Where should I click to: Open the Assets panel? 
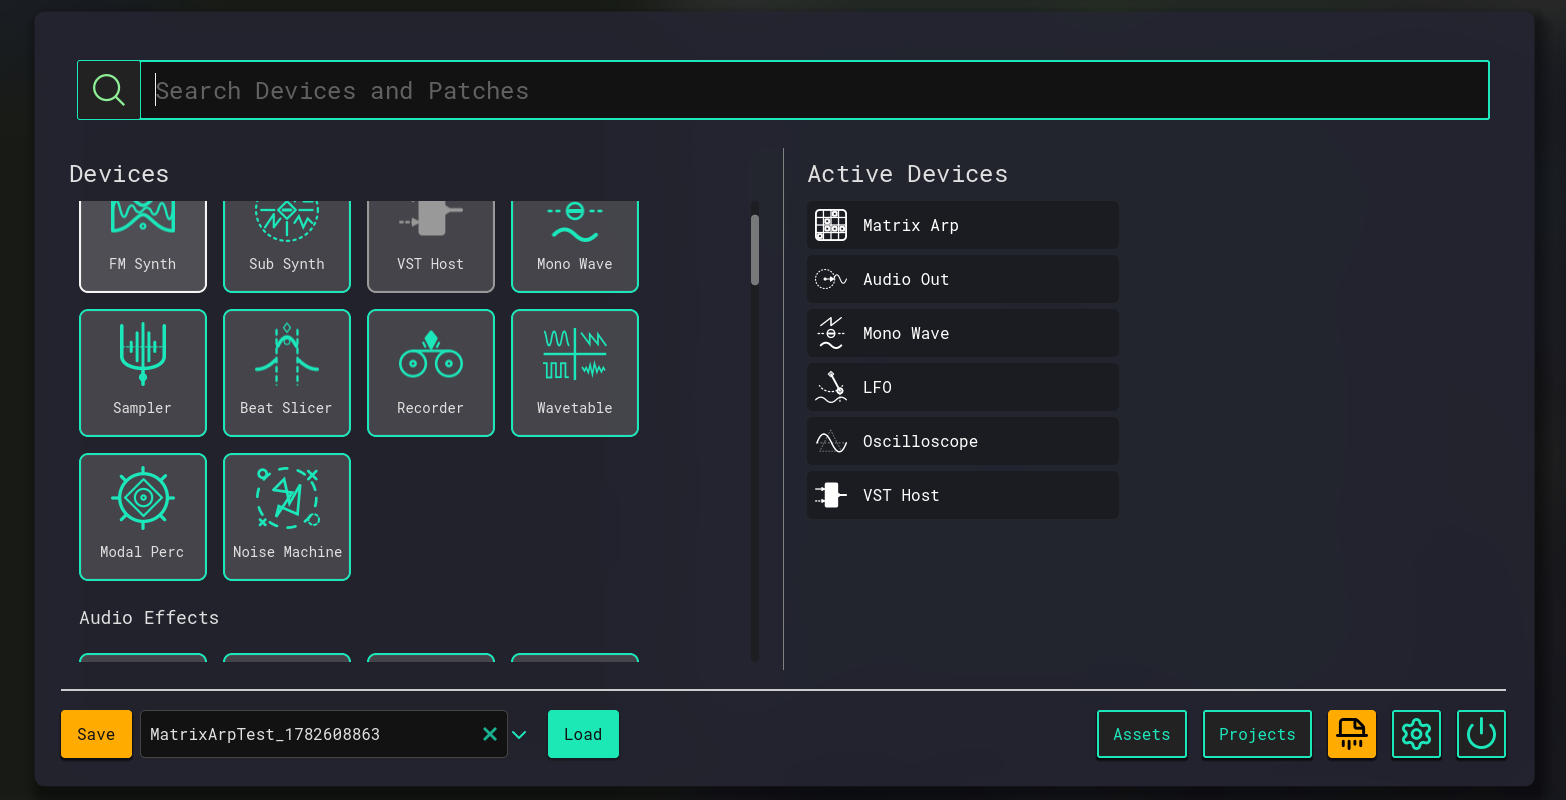pyautogui.click(x=1142, y=734)
